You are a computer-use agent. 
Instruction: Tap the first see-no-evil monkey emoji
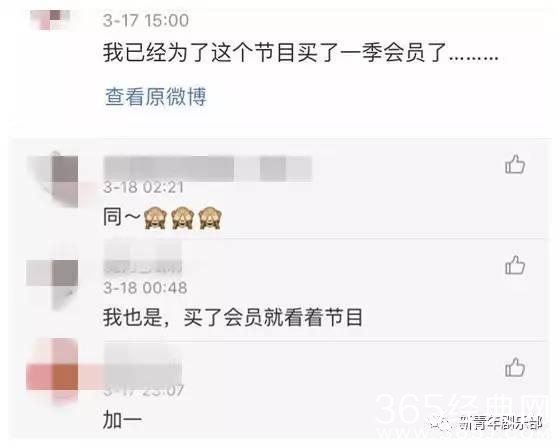pyautogui.click(x=155, y=217)
